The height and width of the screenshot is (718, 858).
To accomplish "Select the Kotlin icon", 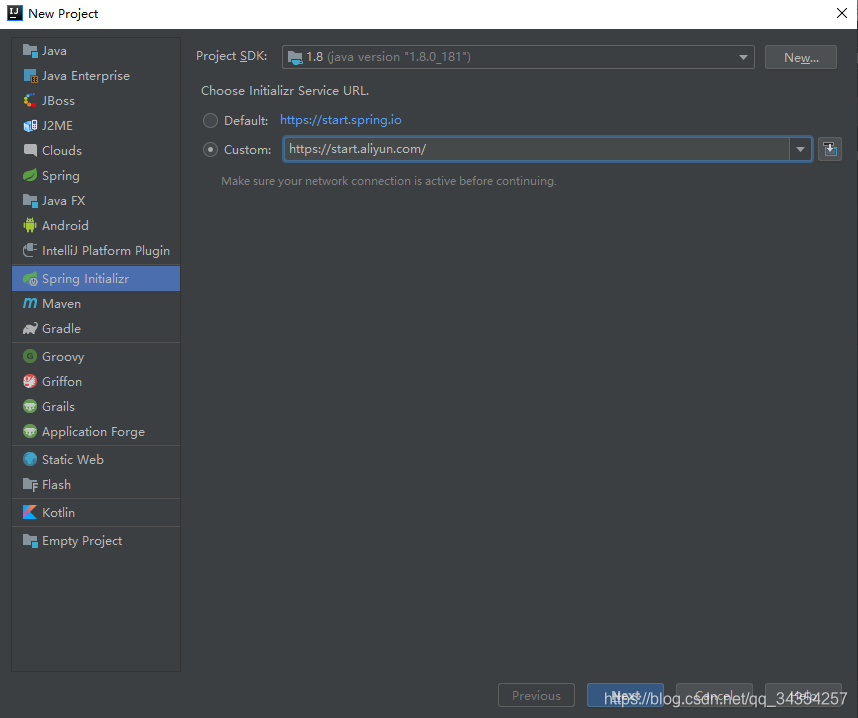I will (30, 513).
